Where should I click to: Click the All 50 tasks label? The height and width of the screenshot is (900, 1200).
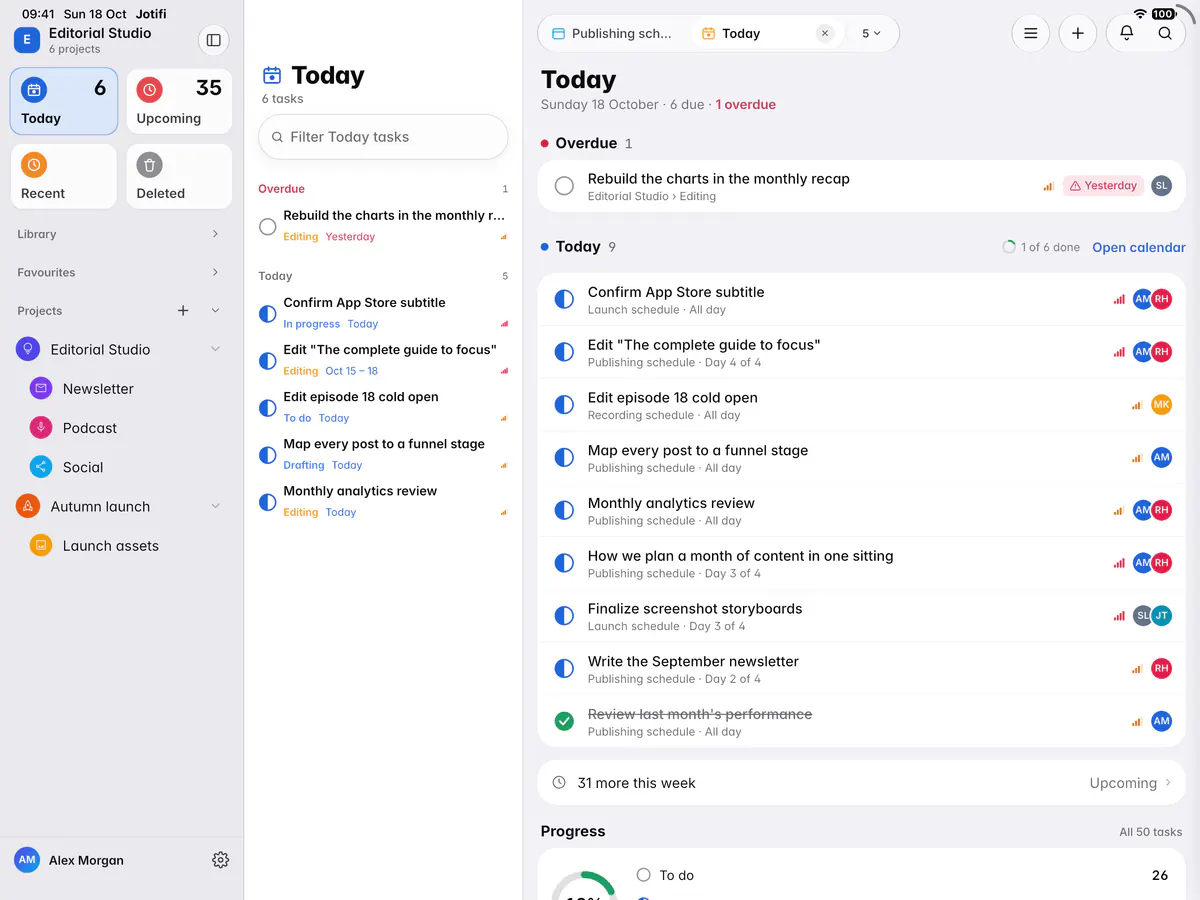click(x=1150, y=831)
